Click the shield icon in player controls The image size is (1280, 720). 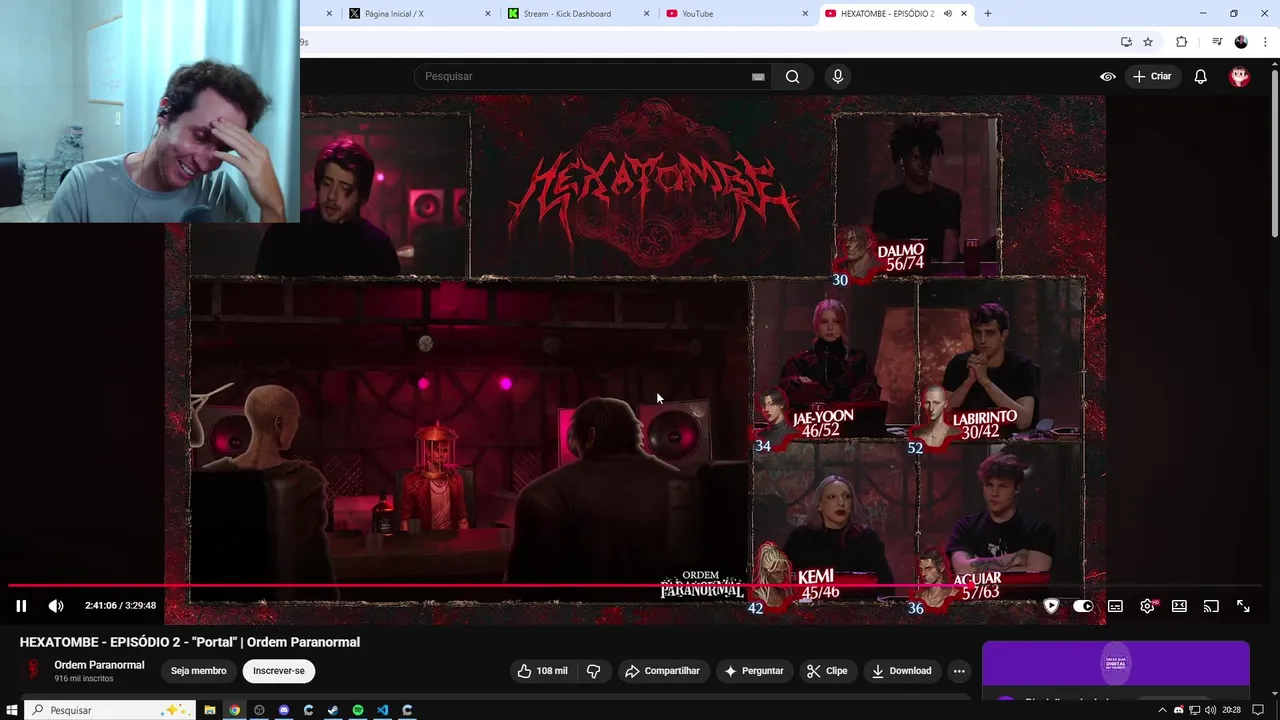coord(1051,606)
